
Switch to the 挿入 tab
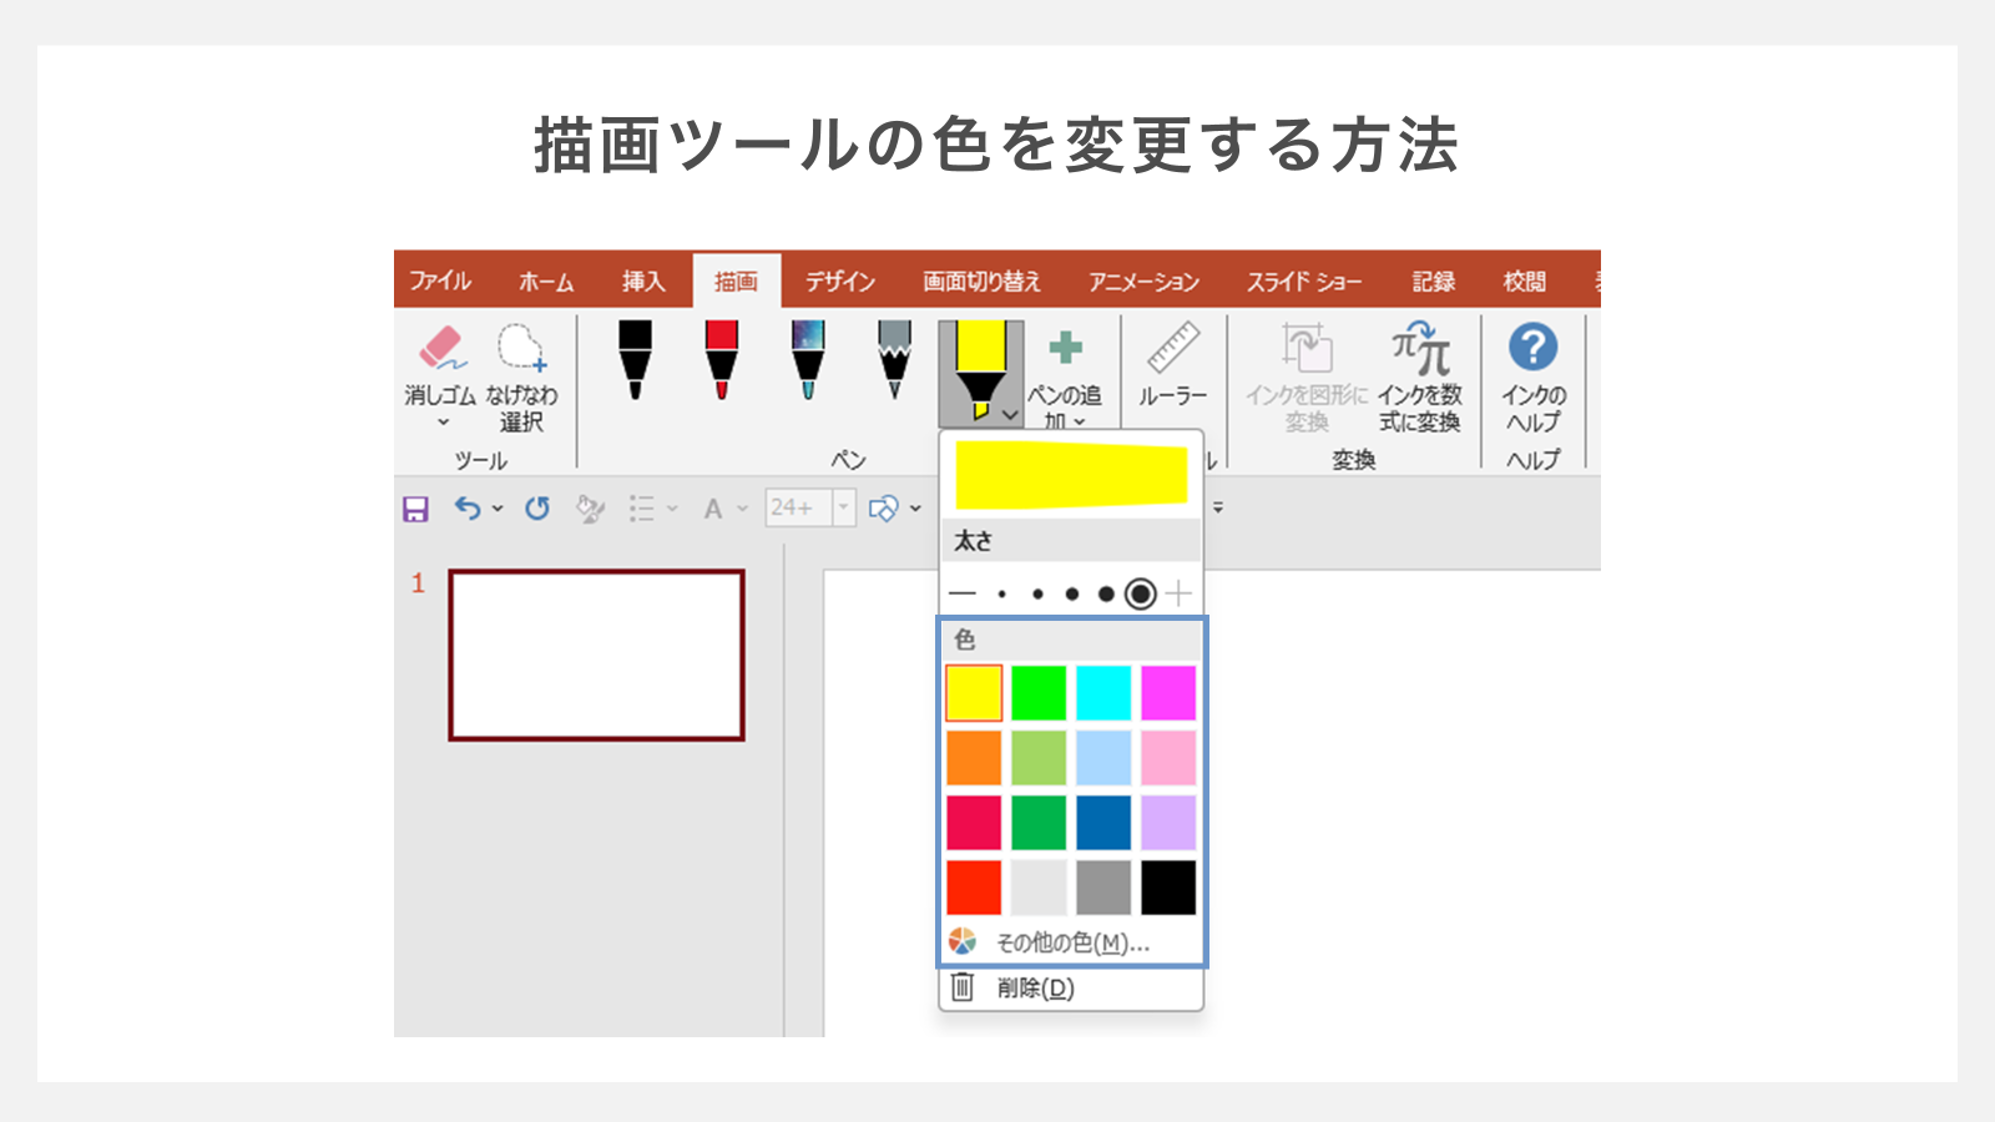643,281
